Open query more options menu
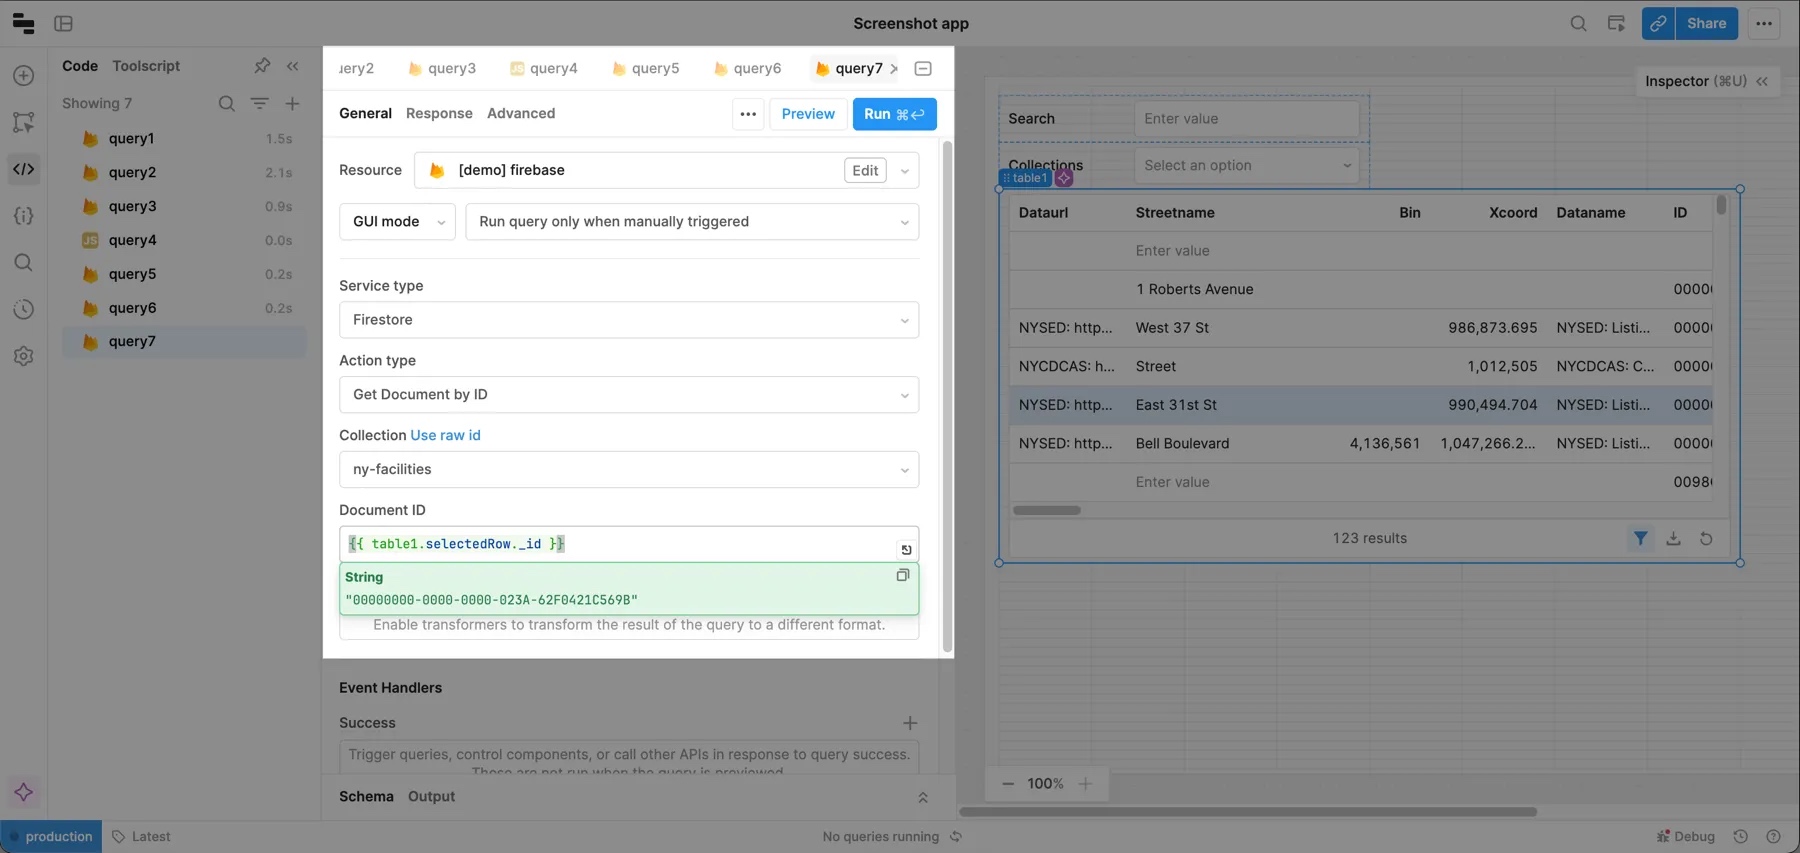Viewport: 1800px width, 853px height. (x=748, y=114)
